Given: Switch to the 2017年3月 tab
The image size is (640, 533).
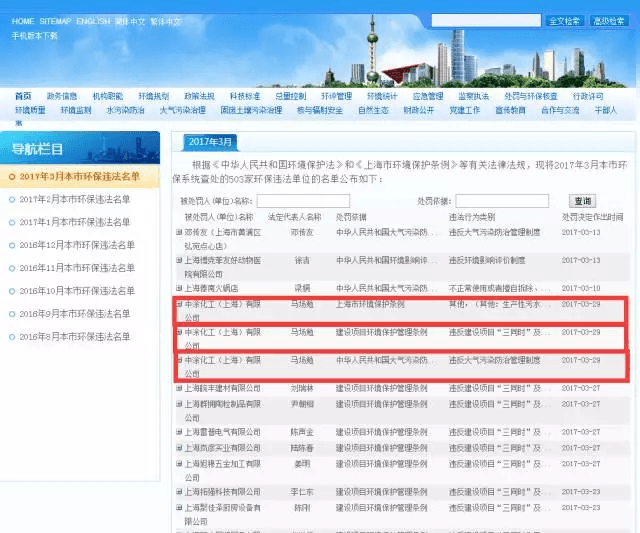Looking at the screenshot, I should [210, 141].
